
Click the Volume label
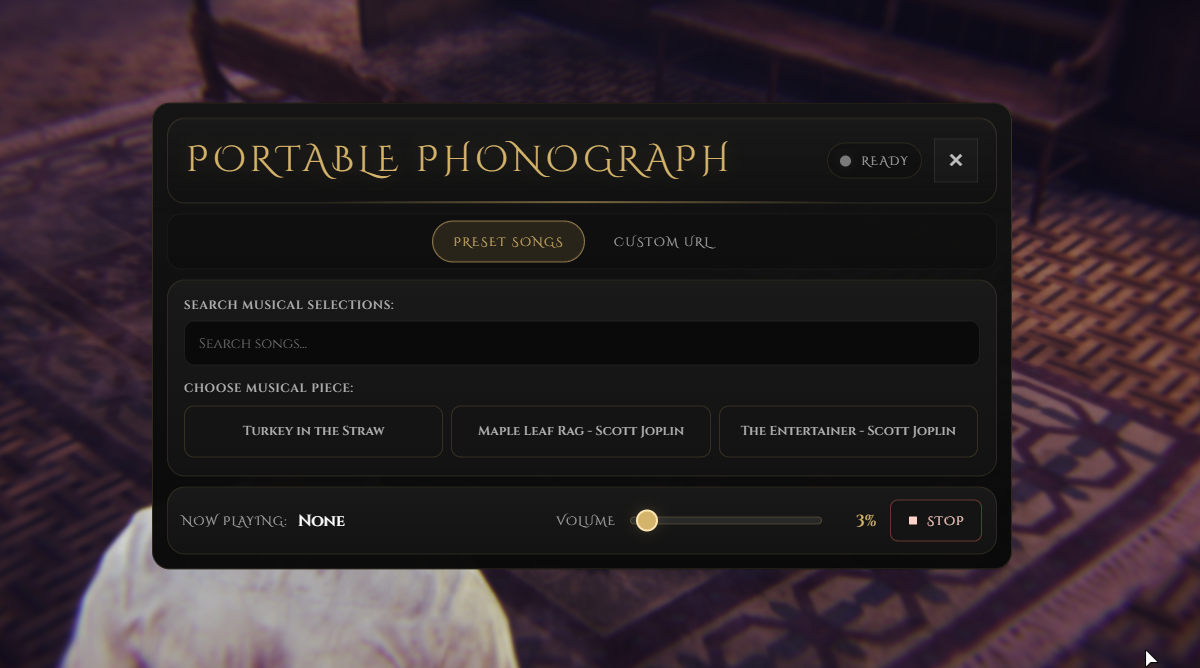click(586, 521)
